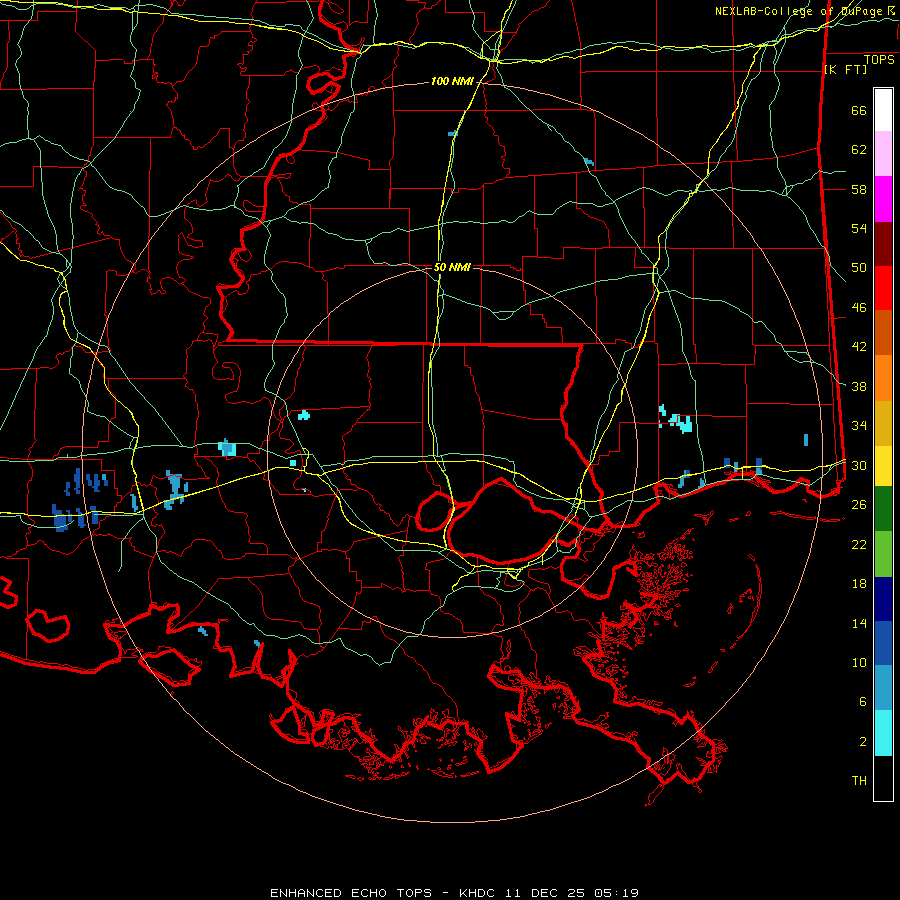Click the TOPS legend title

[879, 59]
